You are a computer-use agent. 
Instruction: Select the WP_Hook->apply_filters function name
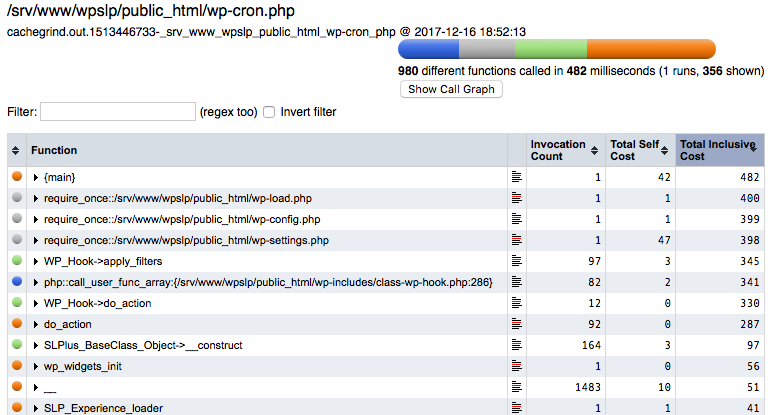tap(103, 262)
